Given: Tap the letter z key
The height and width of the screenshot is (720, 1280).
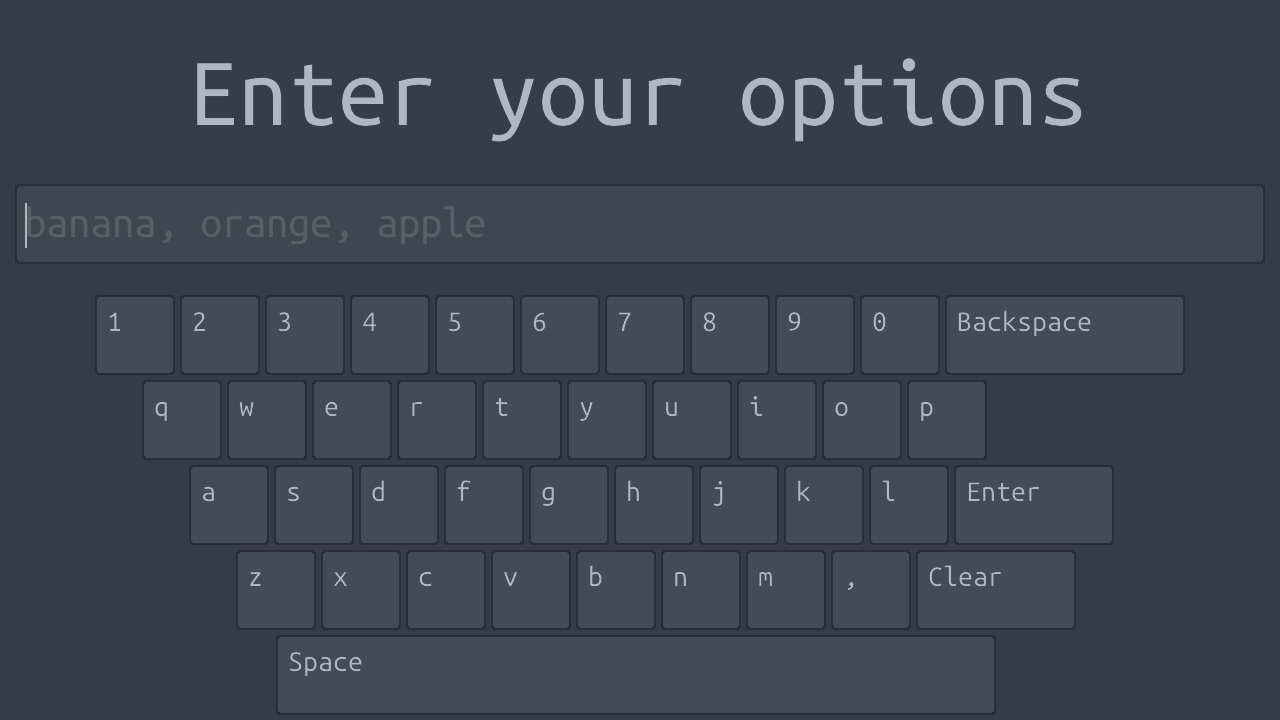Looking at the screenshot, I should [276, 590].
